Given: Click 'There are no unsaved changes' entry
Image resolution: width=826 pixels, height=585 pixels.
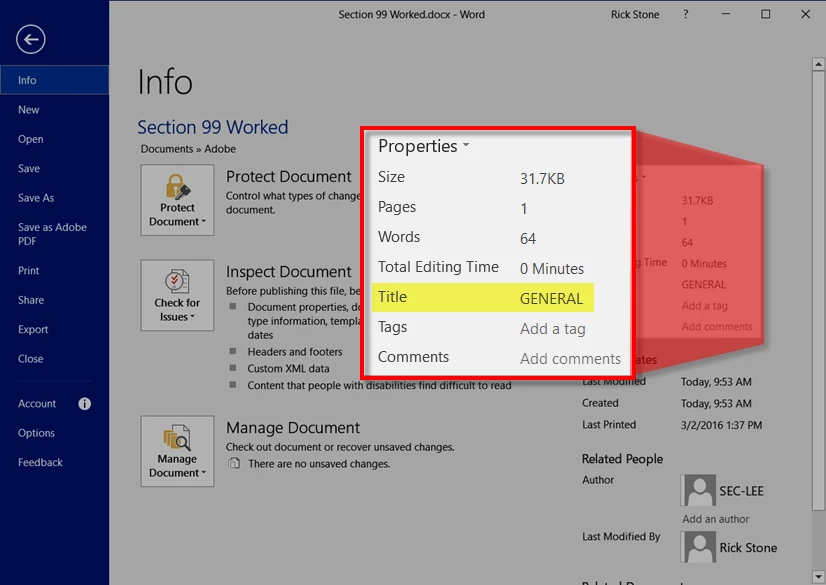Looking at the screenshot, I should pos(319,464).
